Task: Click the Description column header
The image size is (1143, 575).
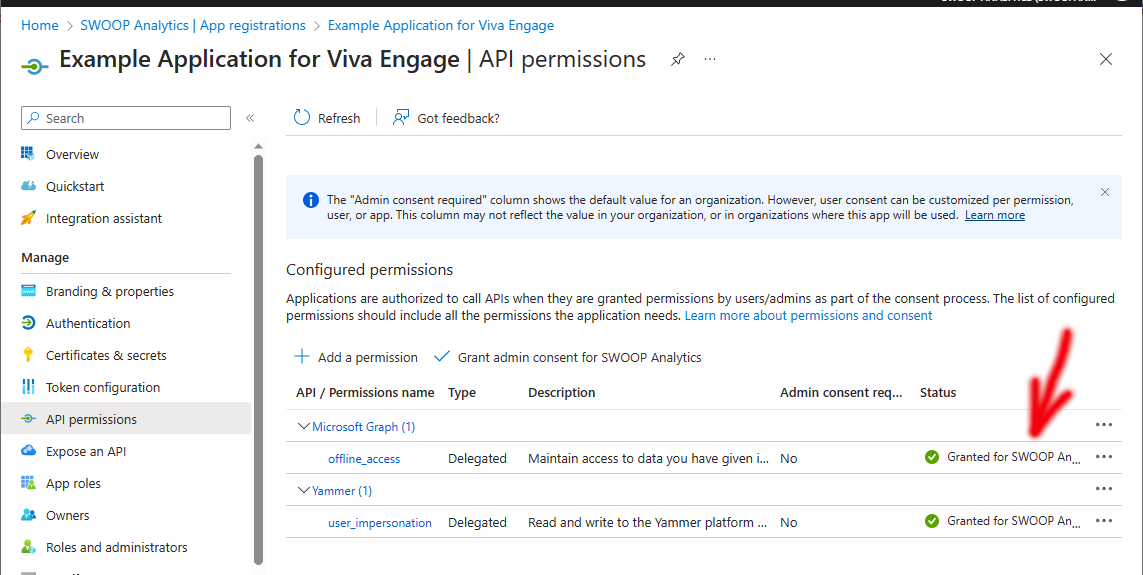Action: point(562,393)
